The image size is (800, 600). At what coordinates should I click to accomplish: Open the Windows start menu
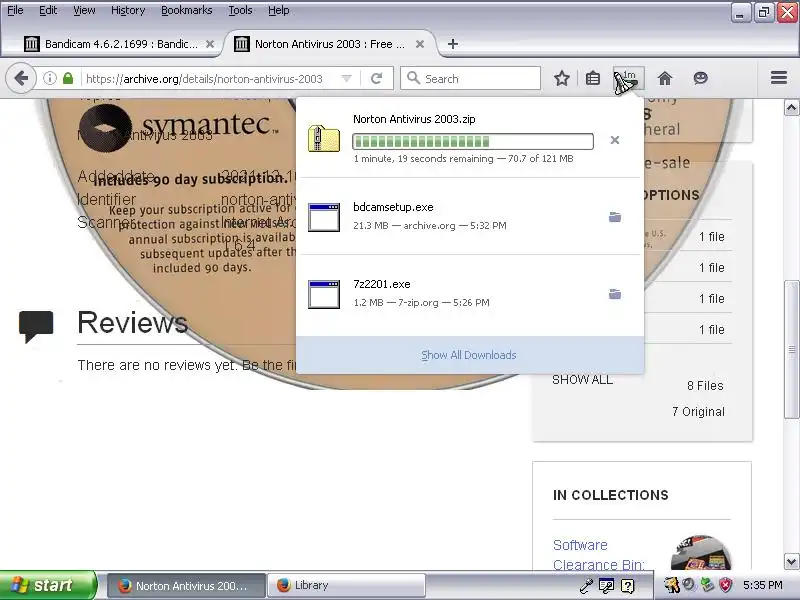click(x=48, y=585)
